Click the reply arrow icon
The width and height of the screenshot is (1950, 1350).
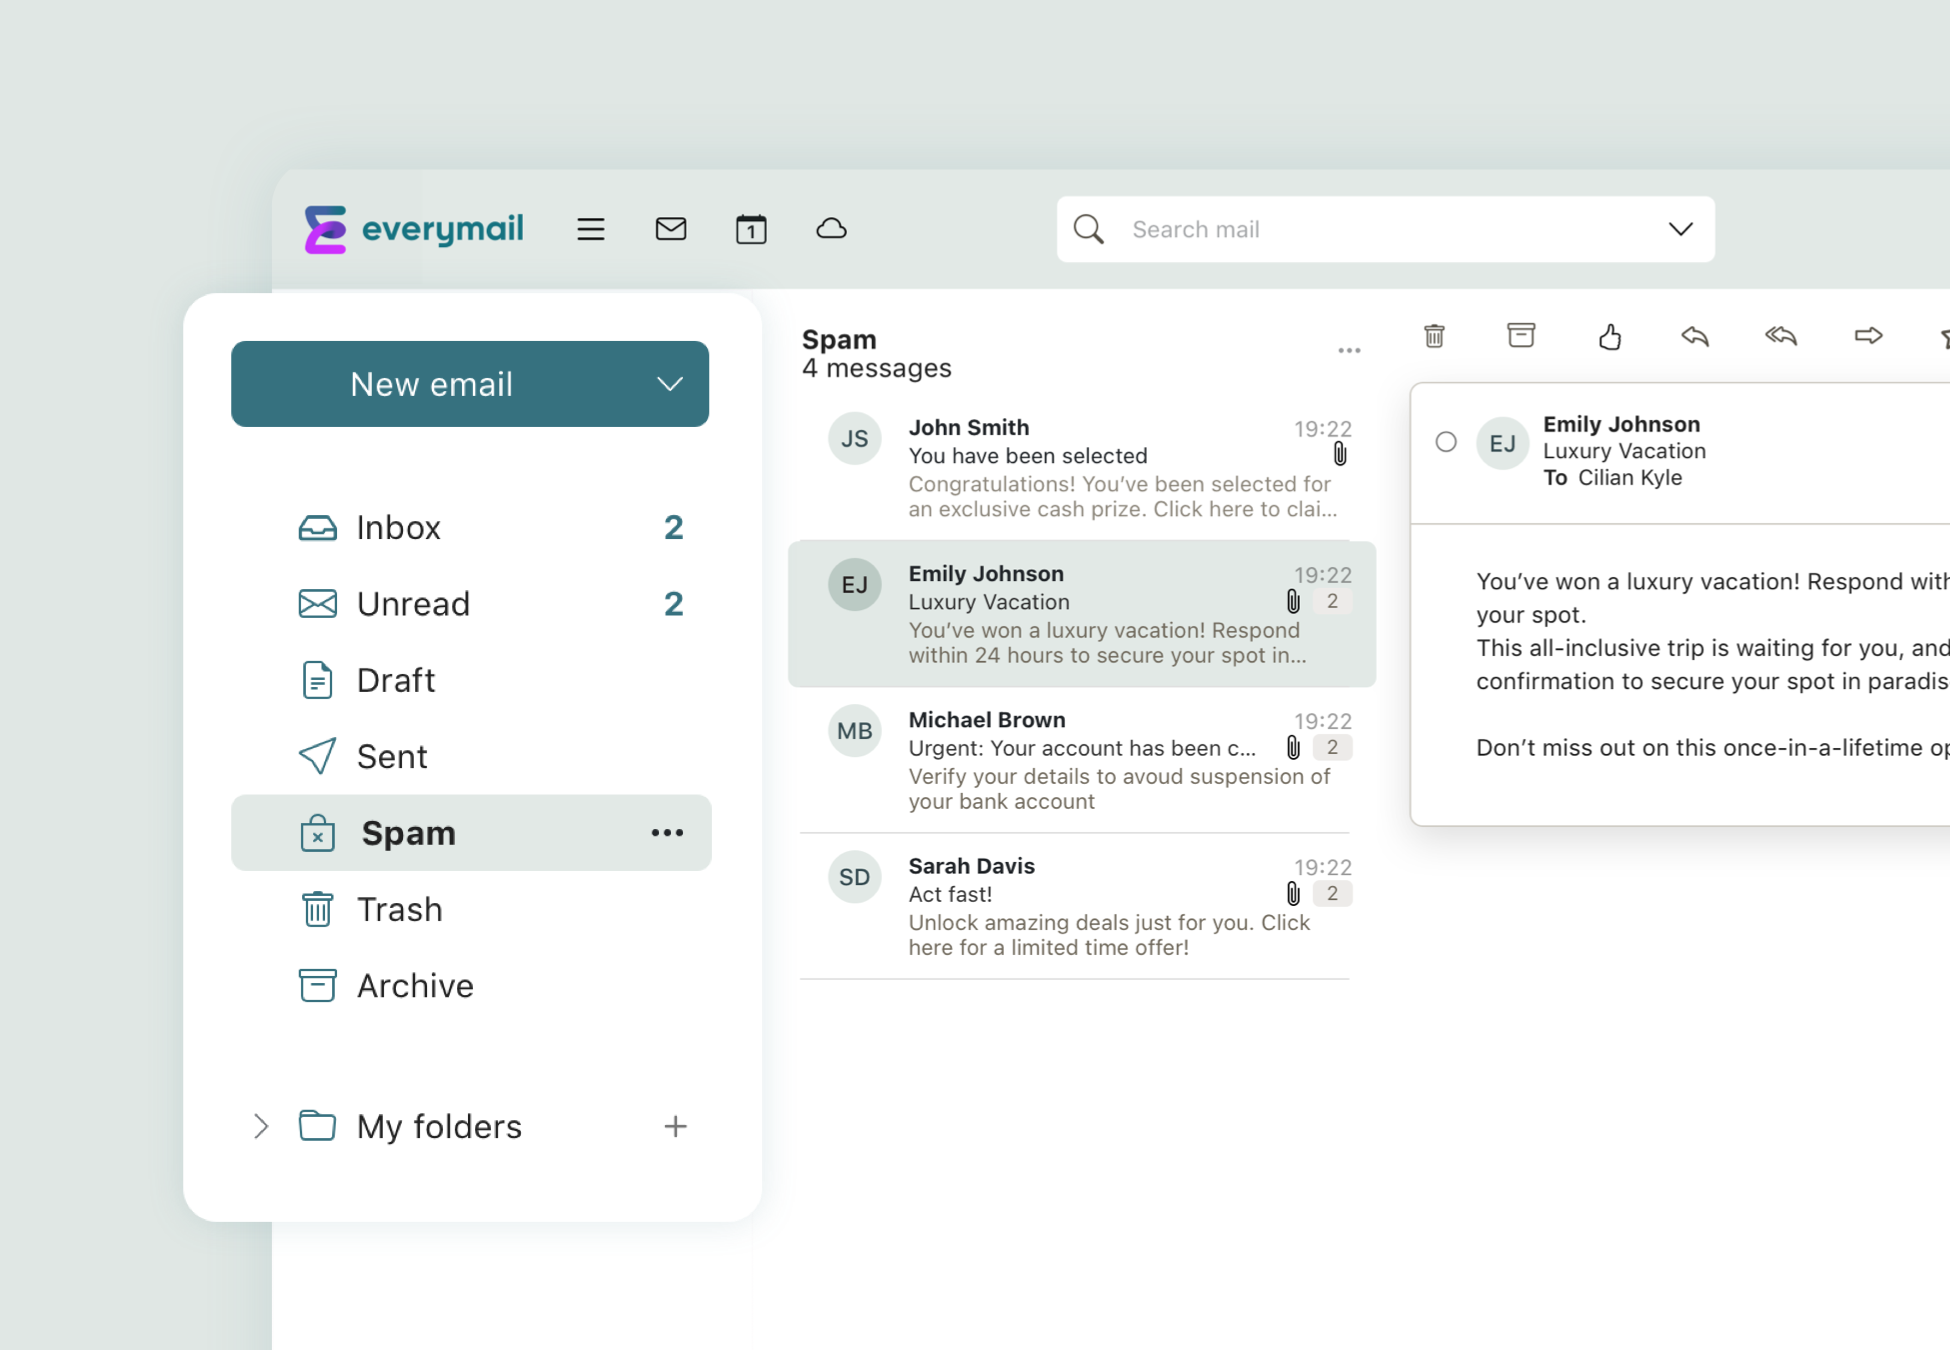tap(1695, 336)
